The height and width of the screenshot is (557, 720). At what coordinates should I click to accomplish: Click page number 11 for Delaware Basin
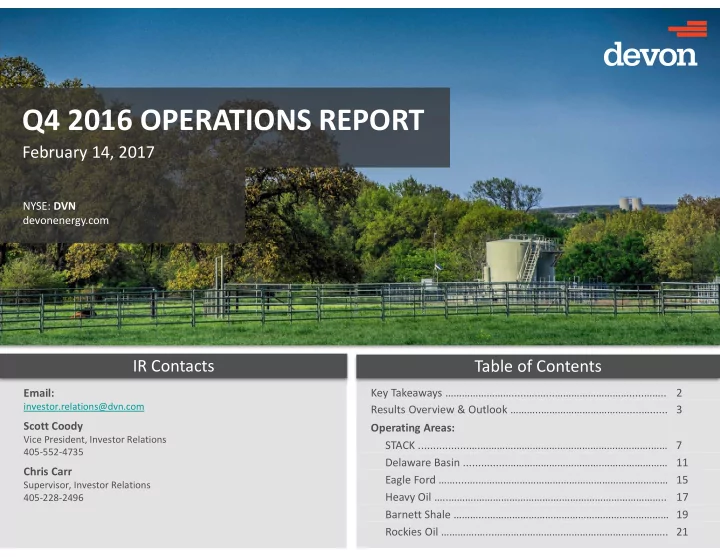click(x=682, y=462)
